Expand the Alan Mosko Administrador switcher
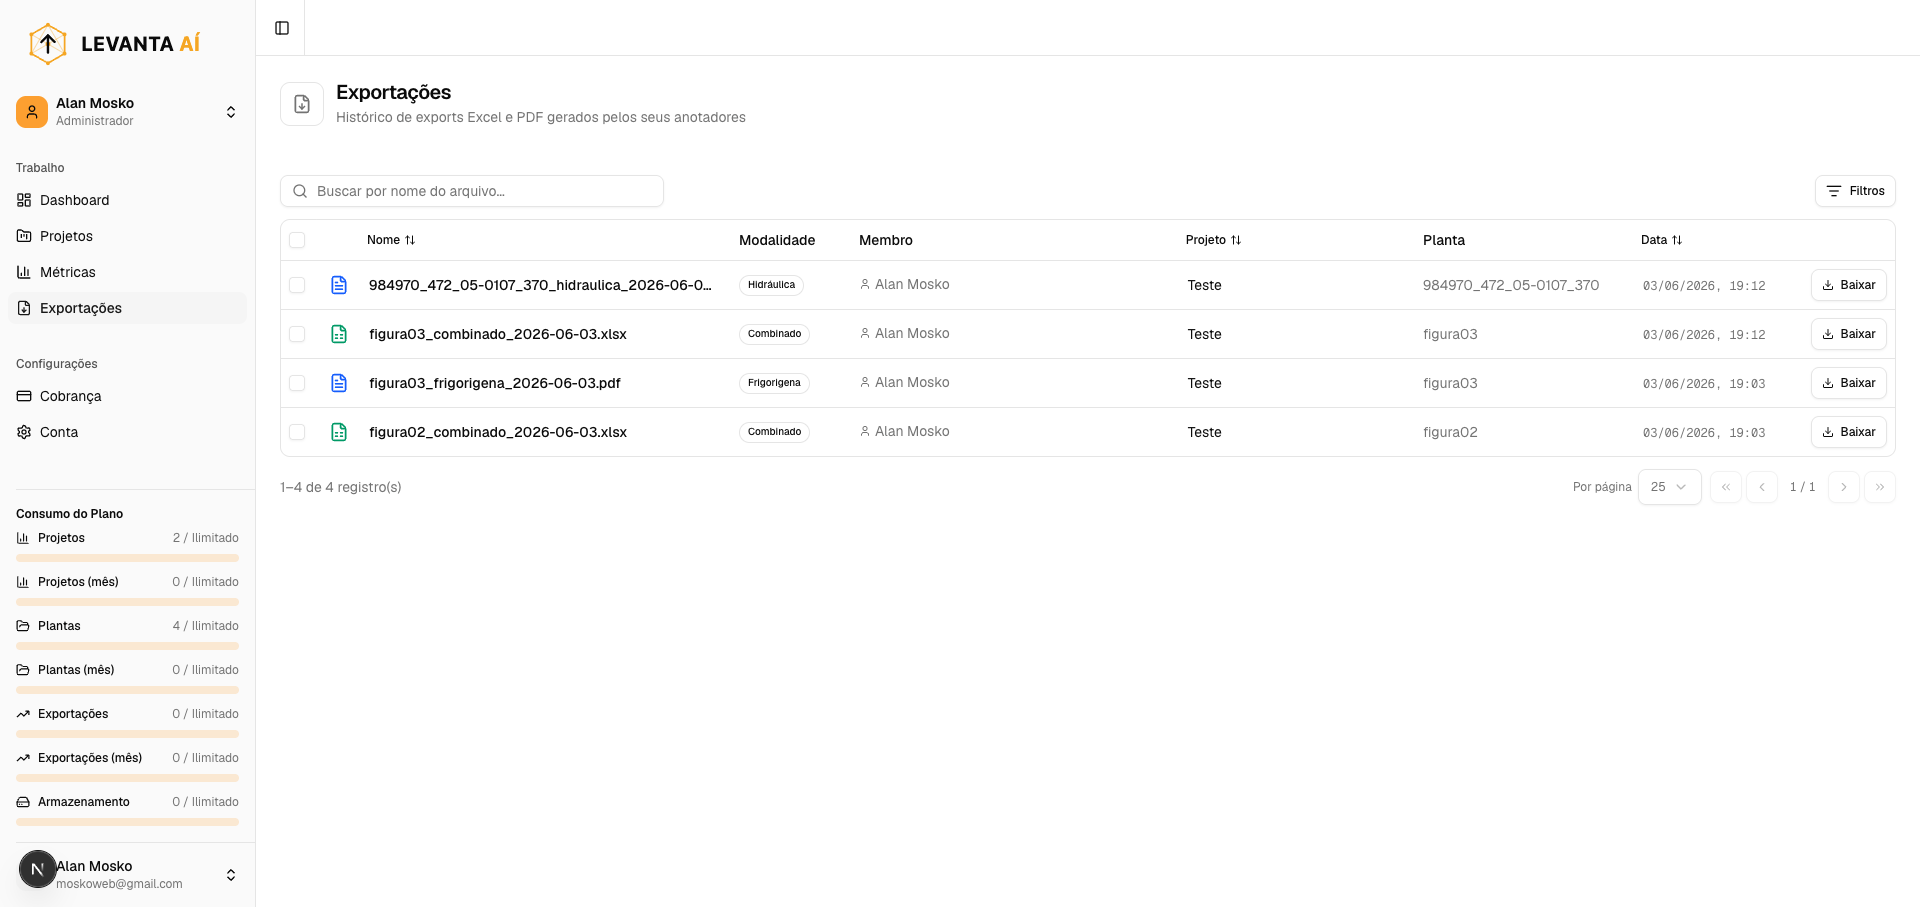The width and height of the screenshot is (1920, 907). pyautogui.click(x=128, y=112)
